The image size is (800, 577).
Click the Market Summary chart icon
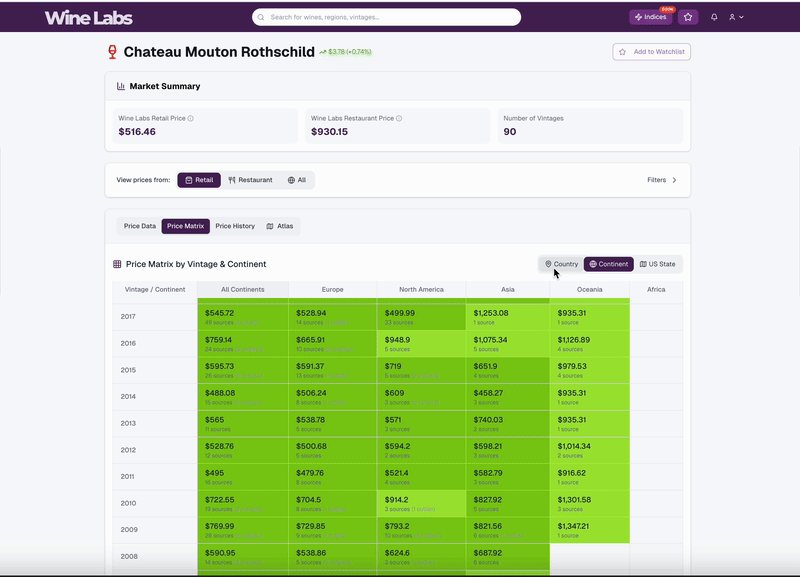120,86
